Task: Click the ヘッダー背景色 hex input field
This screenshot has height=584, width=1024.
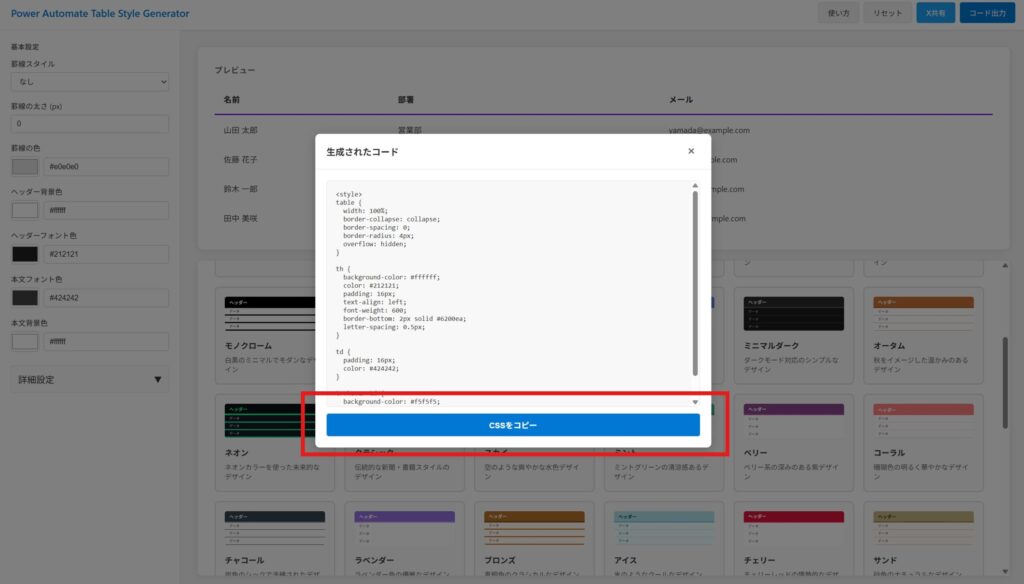Action: tap(106, 211)
